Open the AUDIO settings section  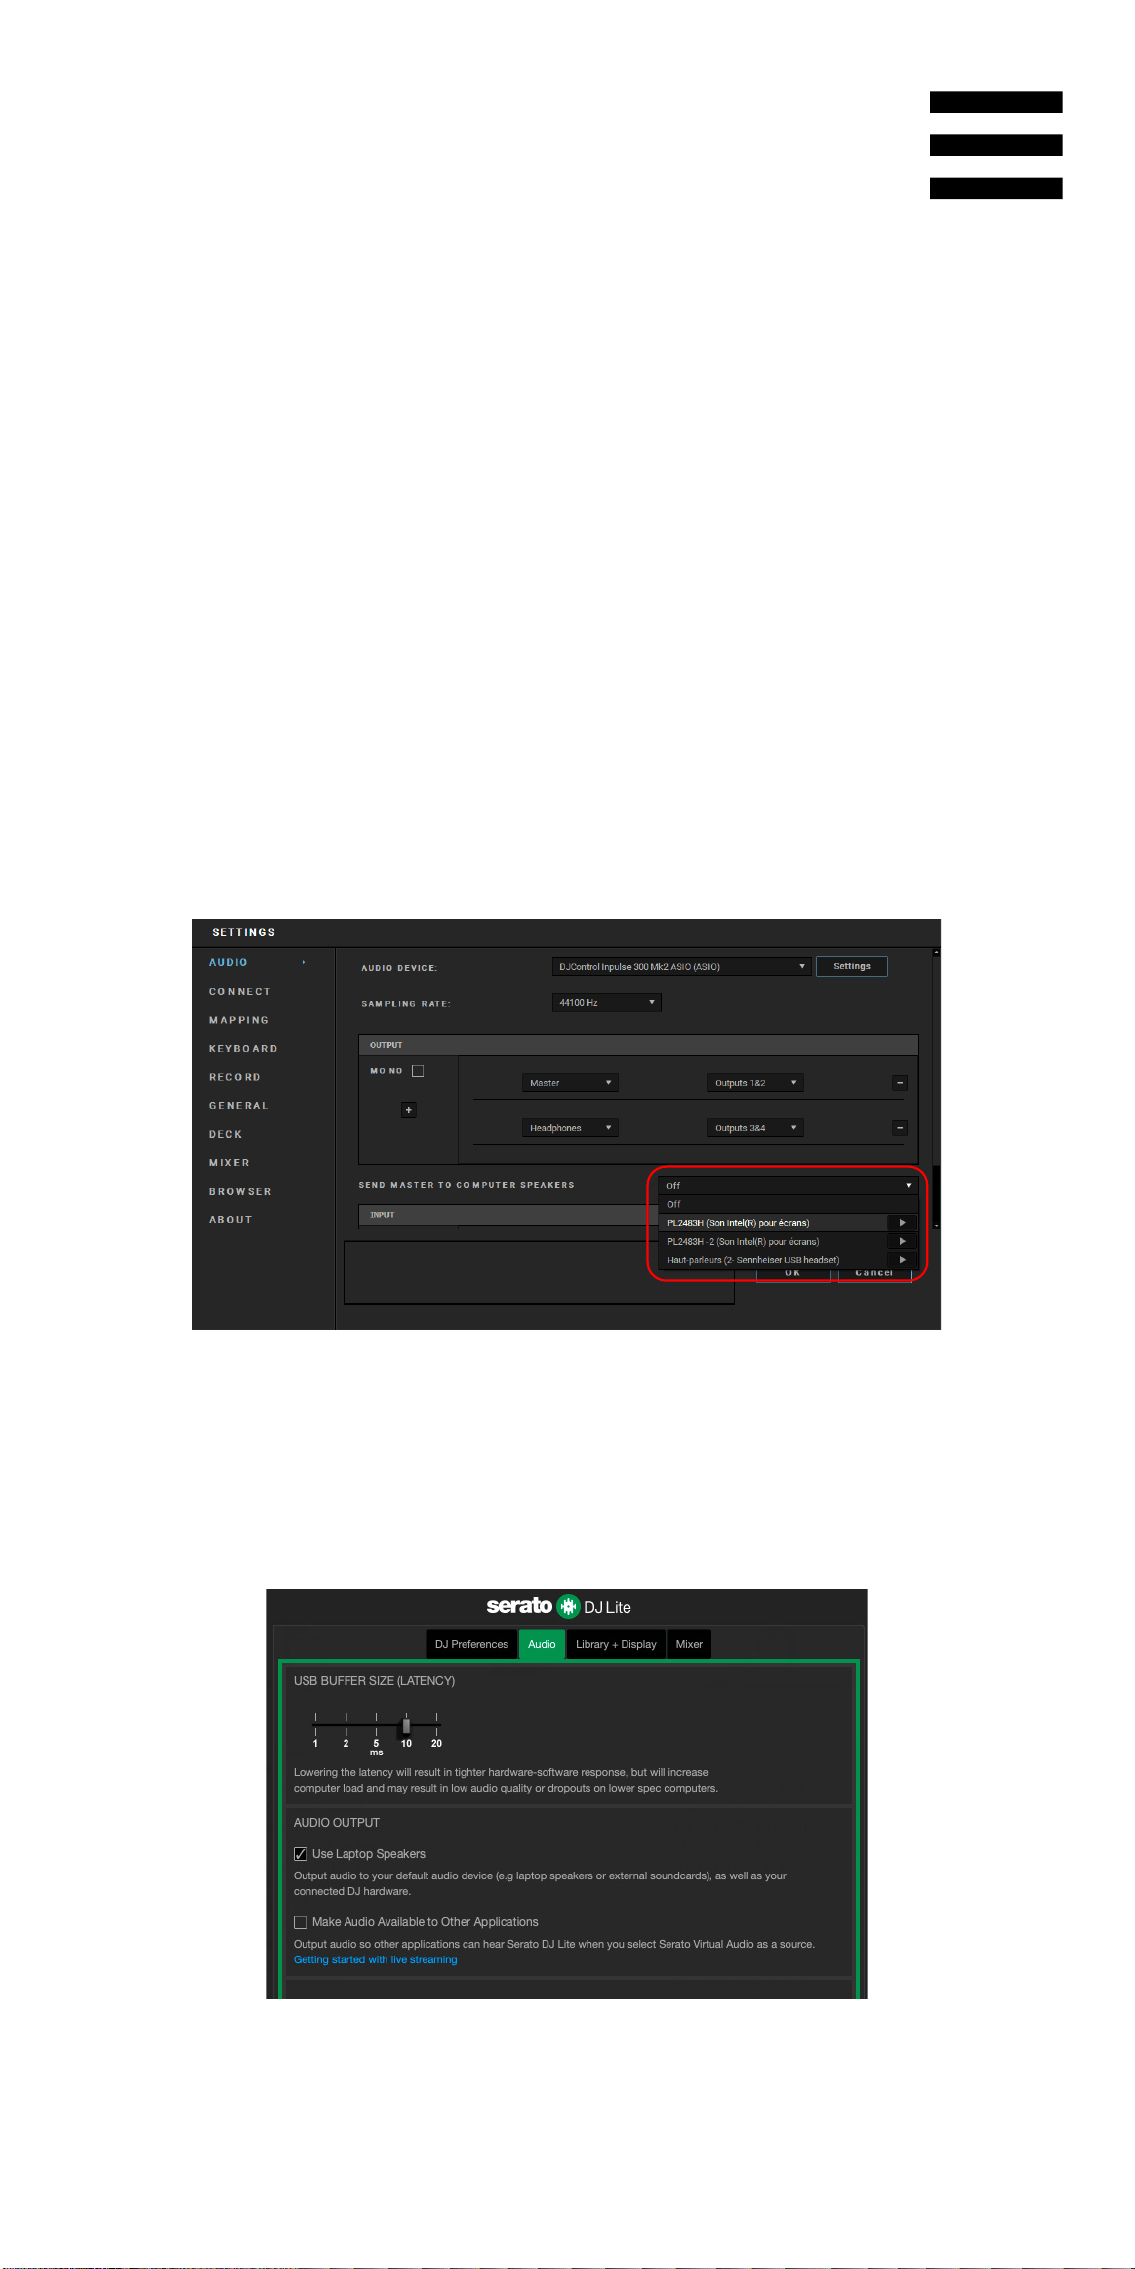[x=228, y=963]
